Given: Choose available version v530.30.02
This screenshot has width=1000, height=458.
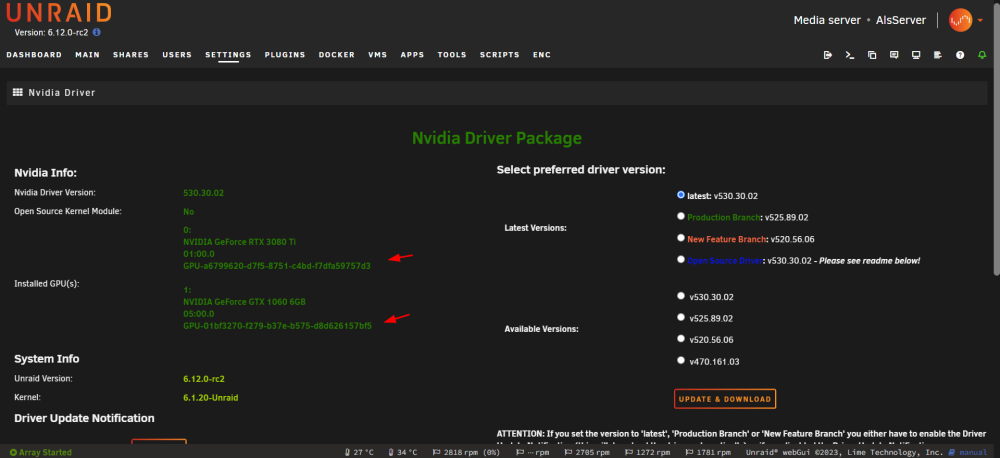Looking at the screenshot, I should (x=681, y=296).
